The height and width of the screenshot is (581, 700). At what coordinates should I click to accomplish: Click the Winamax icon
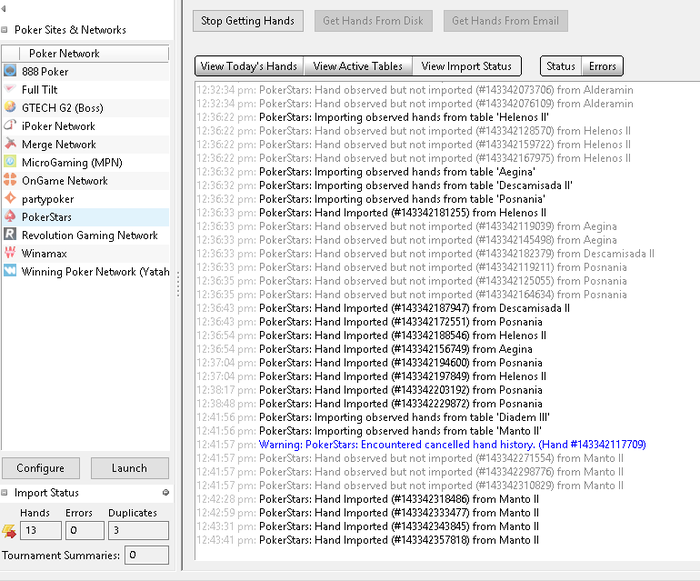coord(10,253)
